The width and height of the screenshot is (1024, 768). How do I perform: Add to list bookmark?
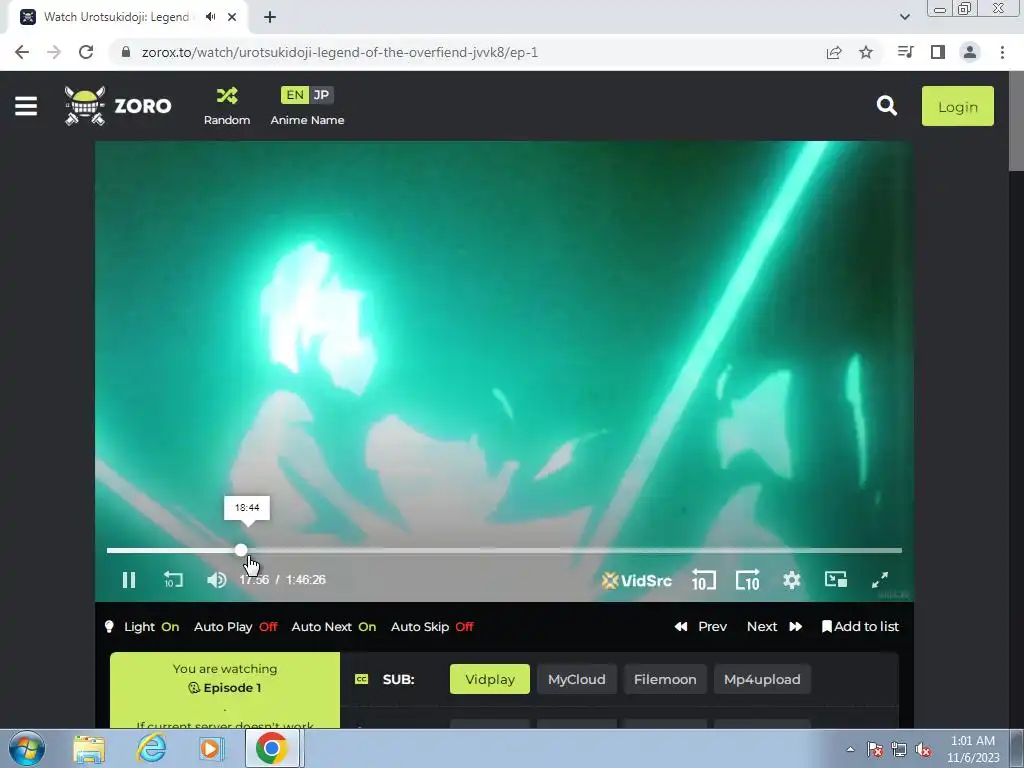tap(860, 627)
